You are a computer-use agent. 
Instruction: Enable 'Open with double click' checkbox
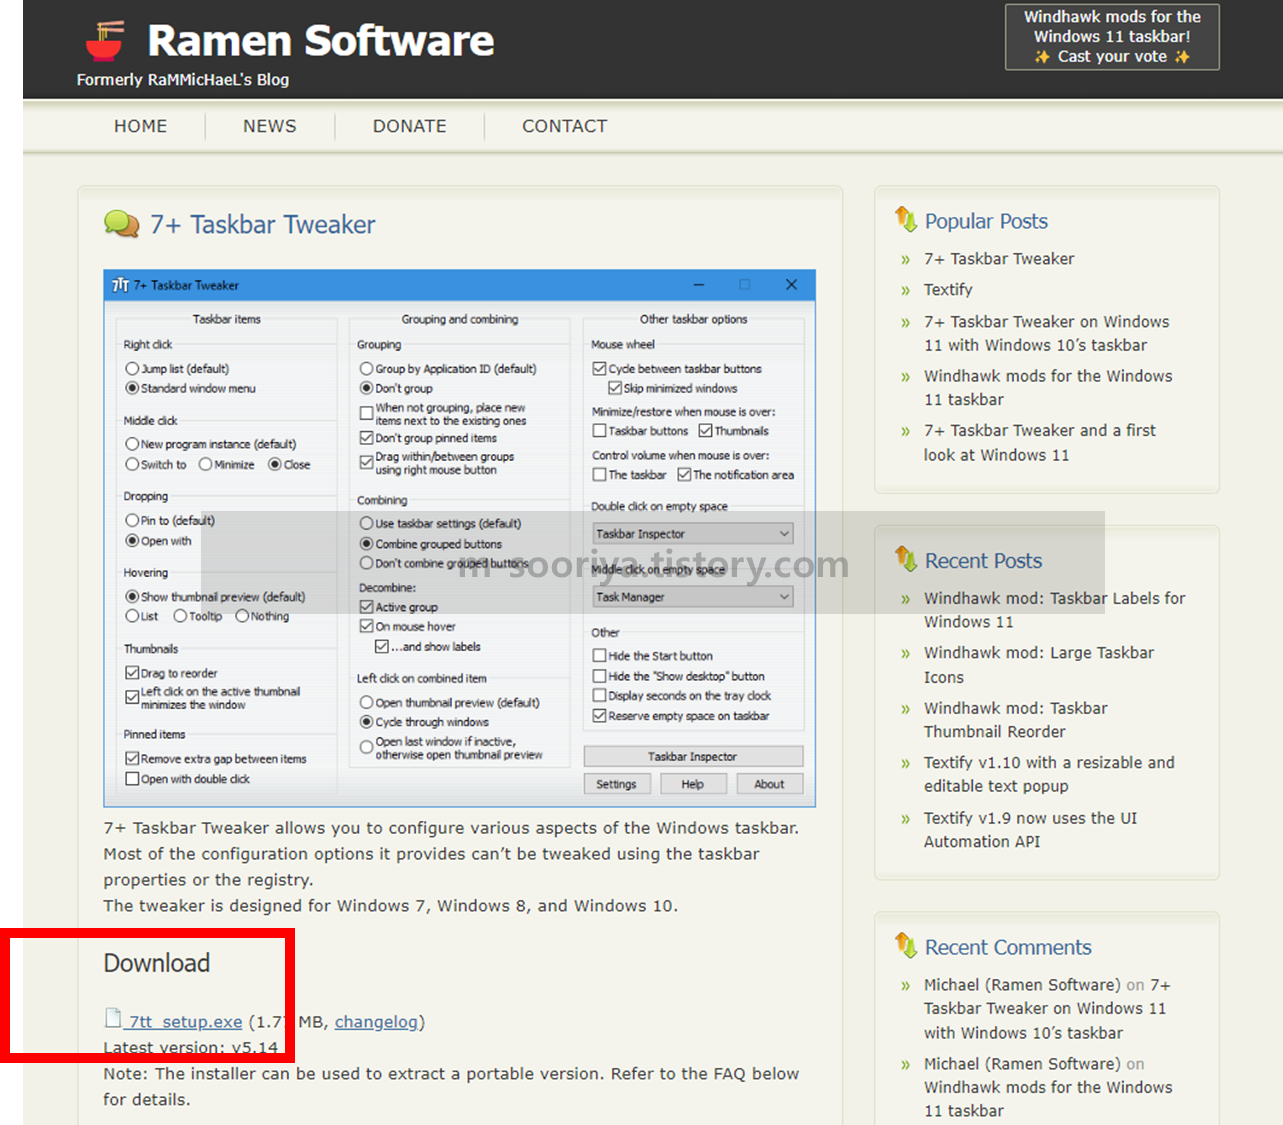(x=132, y=779)
